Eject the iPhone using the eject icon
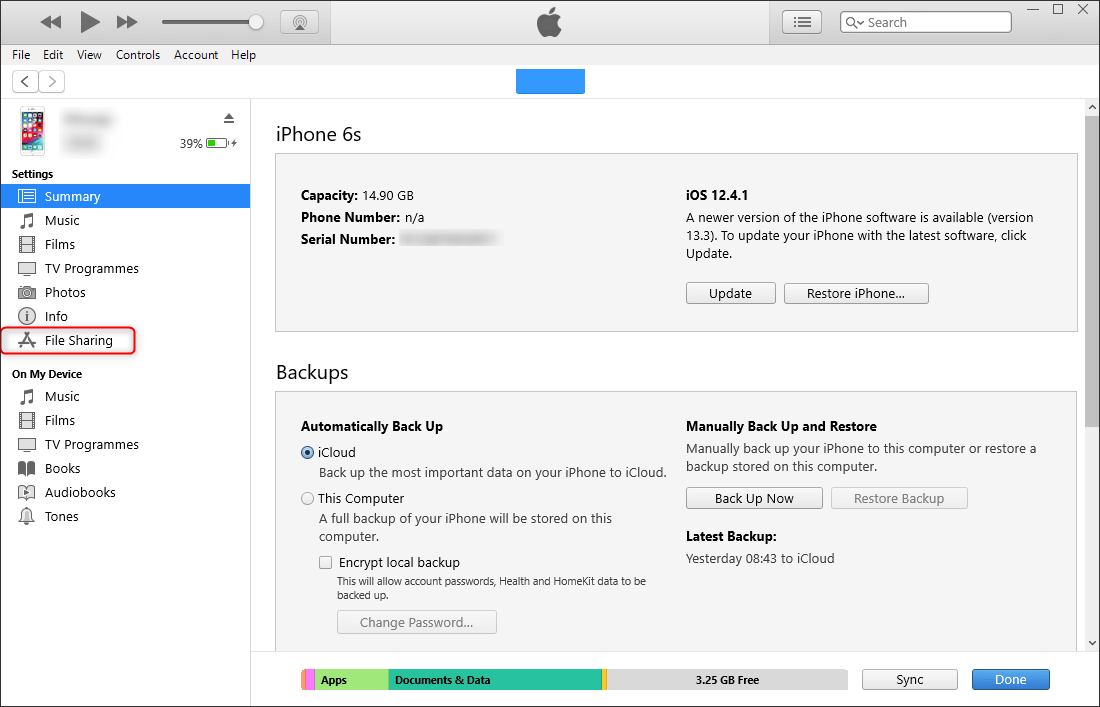This screenshot has height=707, width=1100. point(229,118)
